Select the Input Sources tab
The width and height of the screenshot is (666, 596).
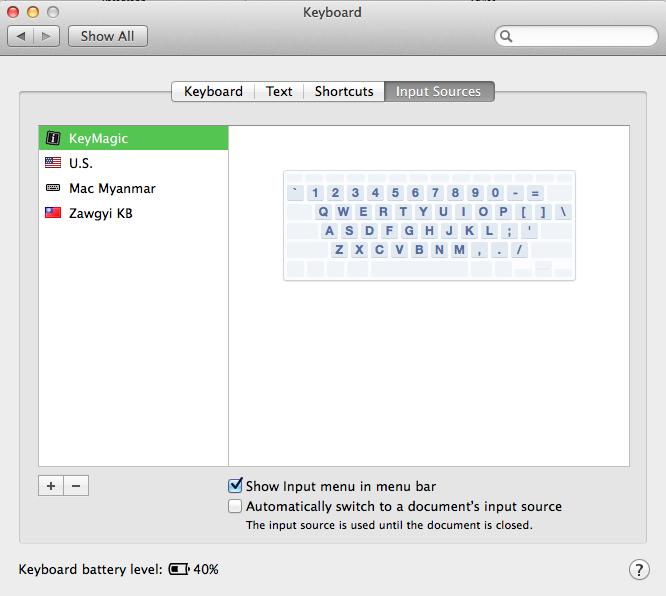coord(439,91)
